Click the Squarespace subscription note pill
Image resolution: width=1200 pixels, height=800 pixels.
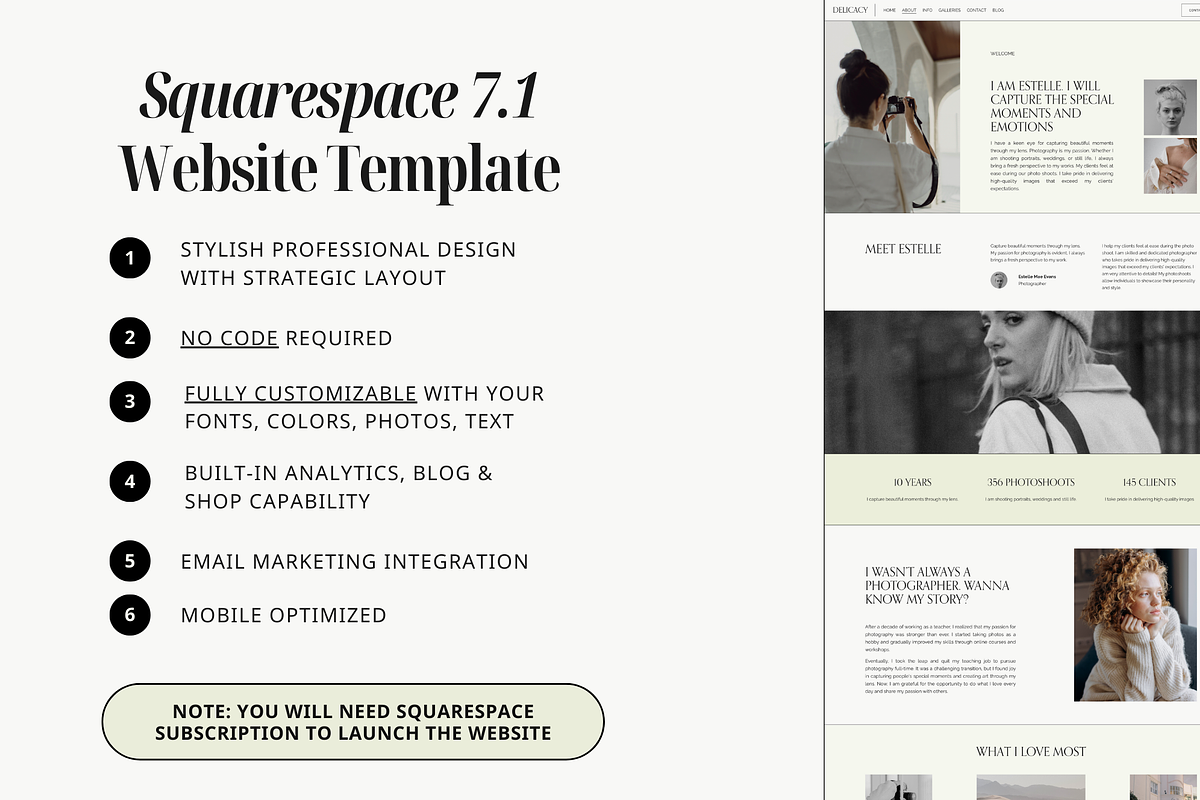pyautogui.click(x=353, y=722)
